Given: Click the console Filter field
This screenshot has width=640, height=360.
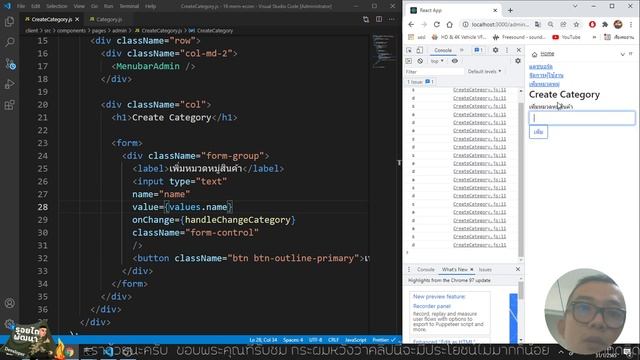Looking at the screenshot, I should (x=434, y=71).
